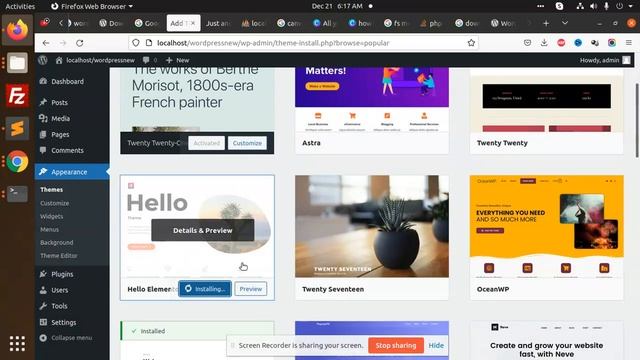Viewport: 640px width, 360px height.
Task: Expand list all tabs chevron
Action: pyautogui.click(x=565, y=23)
